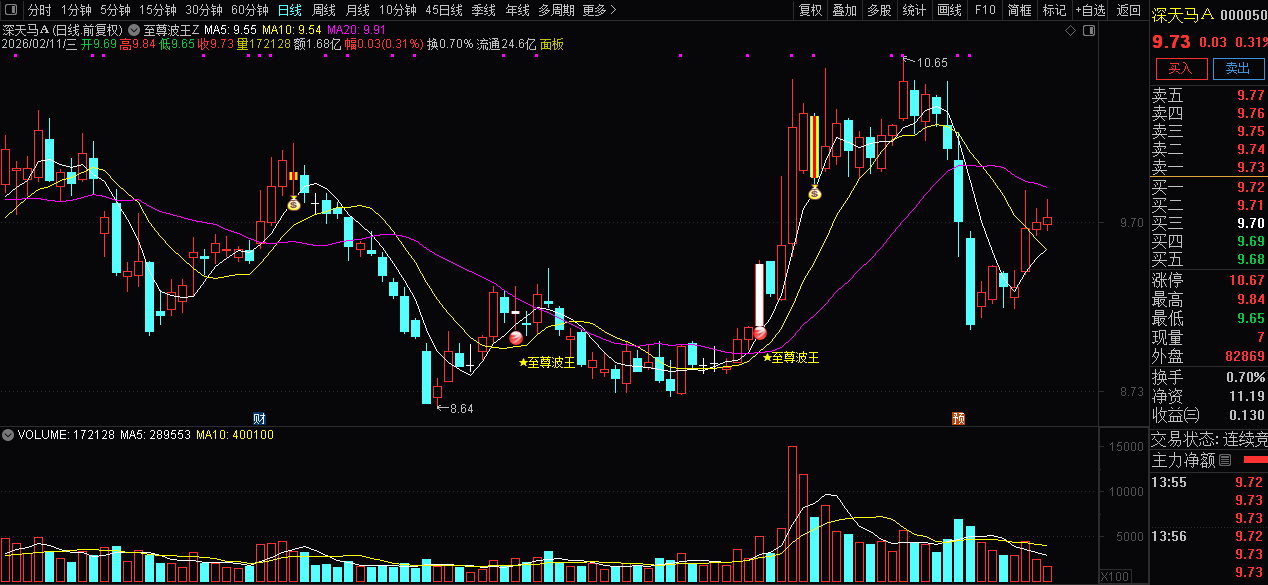The height and width of the screenshot is (585, 1268).
Task: Click the right ★至尊波王 signal label
Action: (790, 357)
